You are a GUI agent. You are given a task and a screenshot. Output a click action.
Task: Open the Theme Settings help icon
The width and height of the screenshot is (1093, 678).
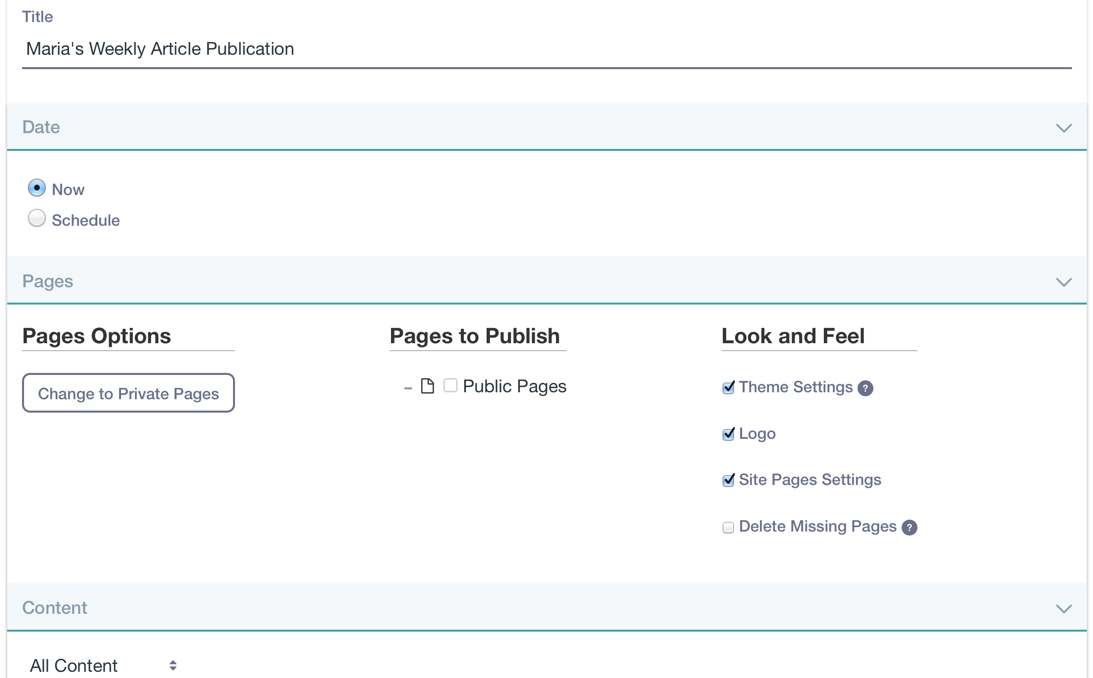865,388
